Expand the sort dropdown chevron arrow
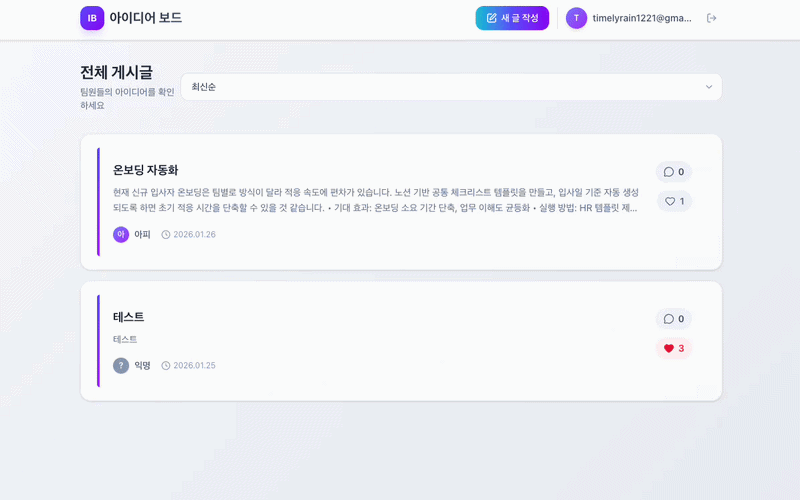Image resolution: width=800 pixels, height=500 pixels. (x=709, y=87)
